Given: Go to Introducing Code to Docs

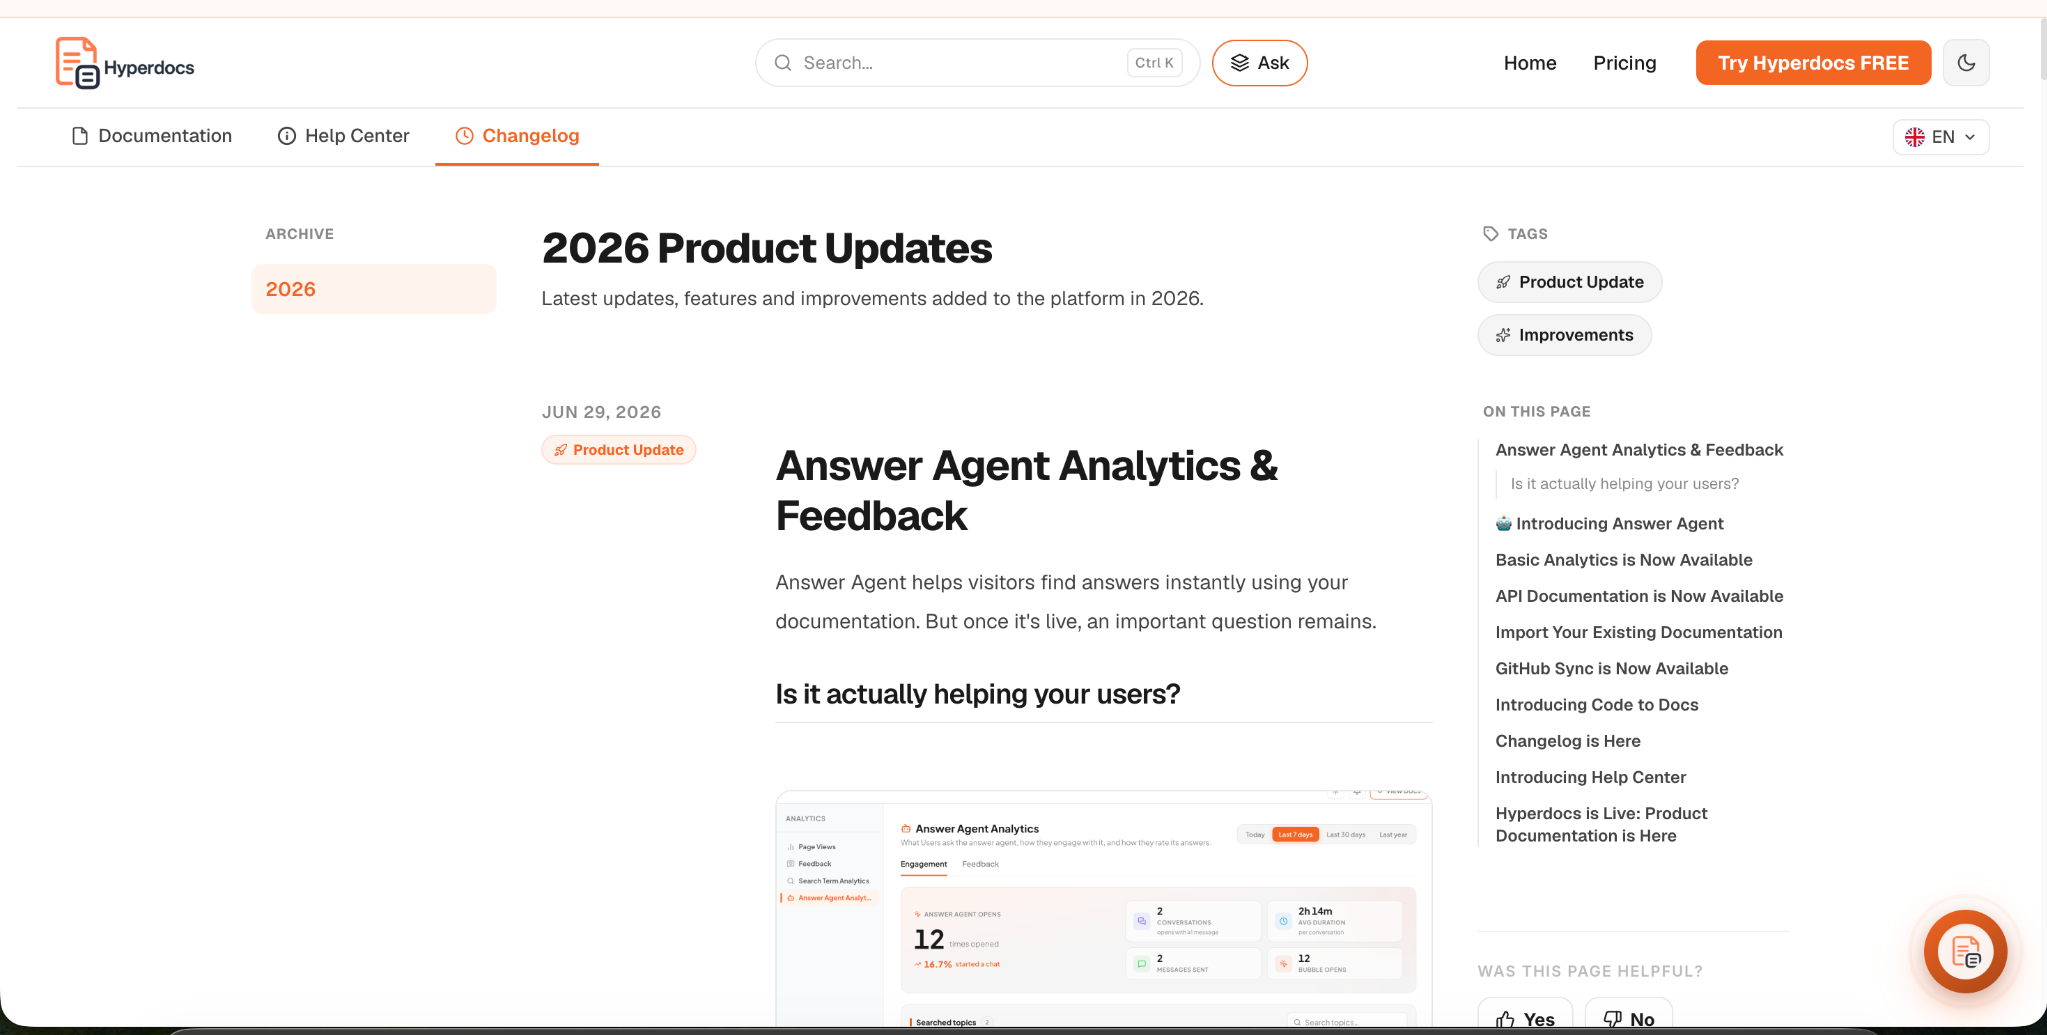Looking at the screenshot, I should click(x=1597, y=705).
